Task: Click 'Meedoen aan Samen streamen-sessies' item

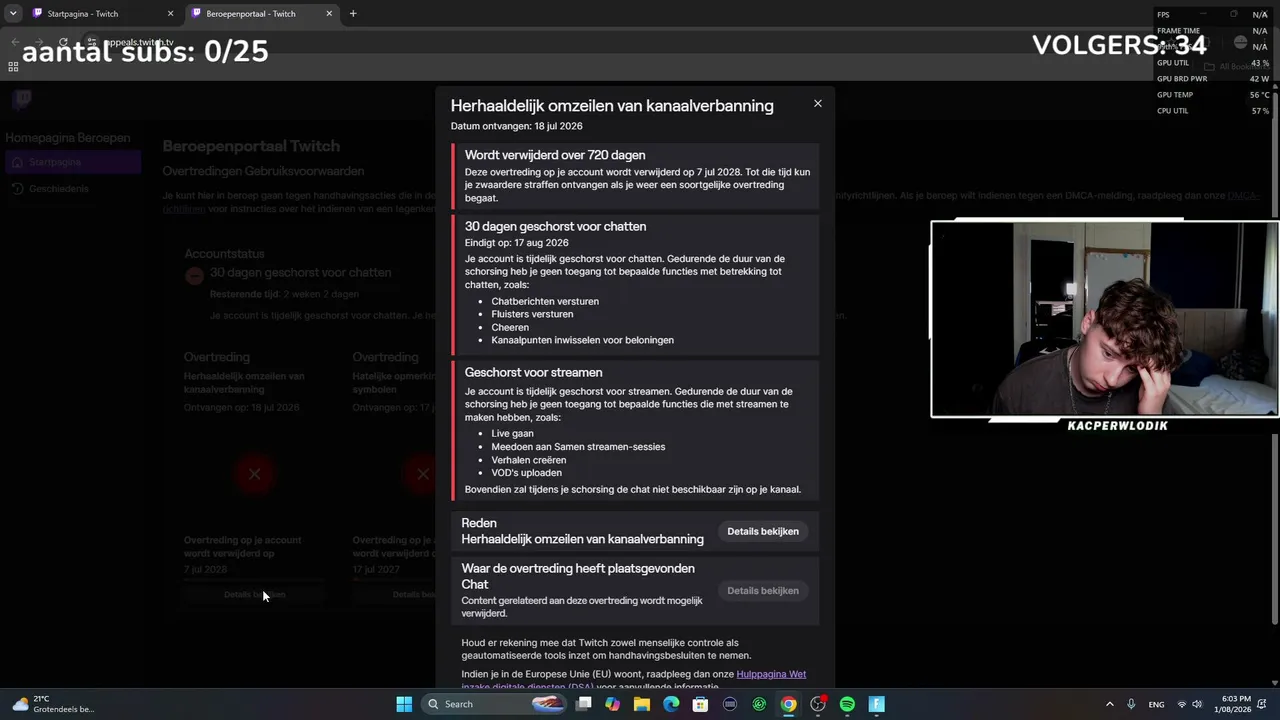Action: [x=578, y=447]
